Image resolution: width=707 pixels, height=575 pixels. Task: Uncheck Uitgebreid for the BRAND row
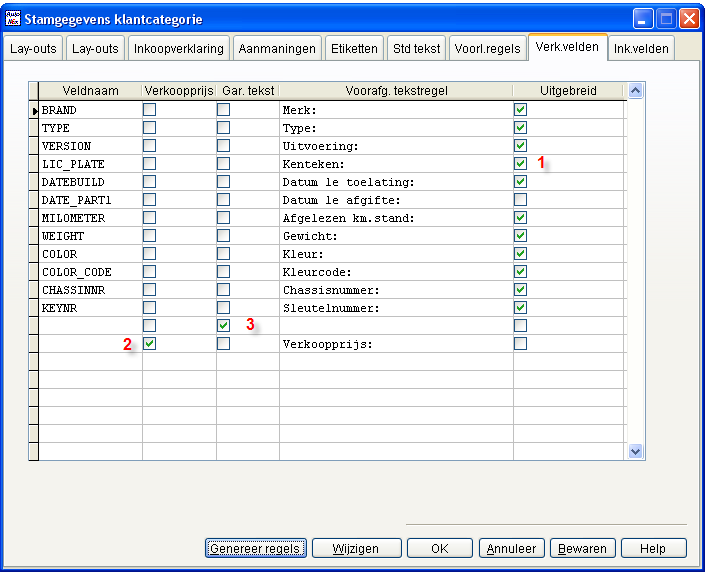click(x=520, y=110)
